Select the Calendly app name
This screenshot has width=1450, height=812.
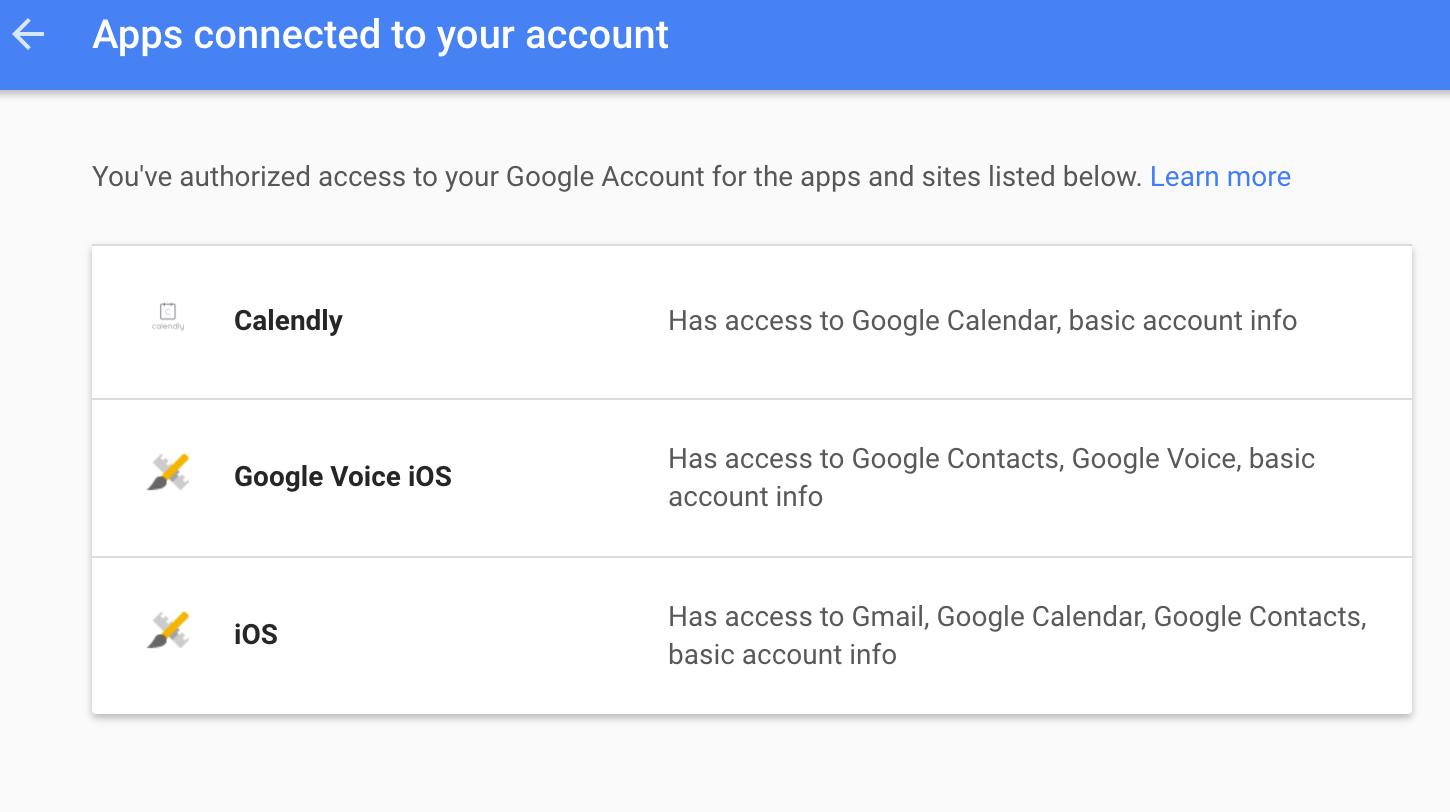(x=288, y=321)
